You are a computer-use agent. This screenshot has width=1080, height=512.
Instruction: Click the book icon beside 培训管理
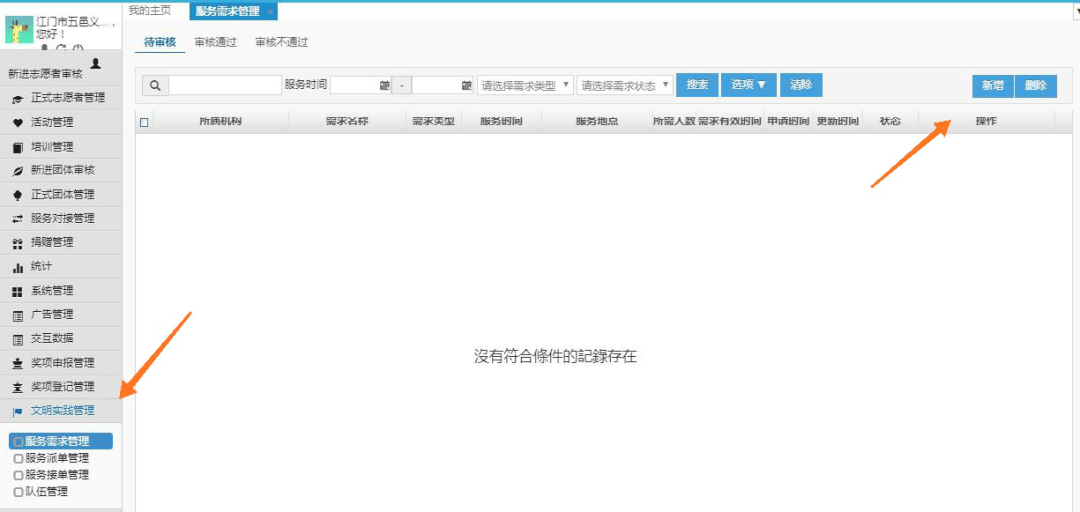pos(18,147)
